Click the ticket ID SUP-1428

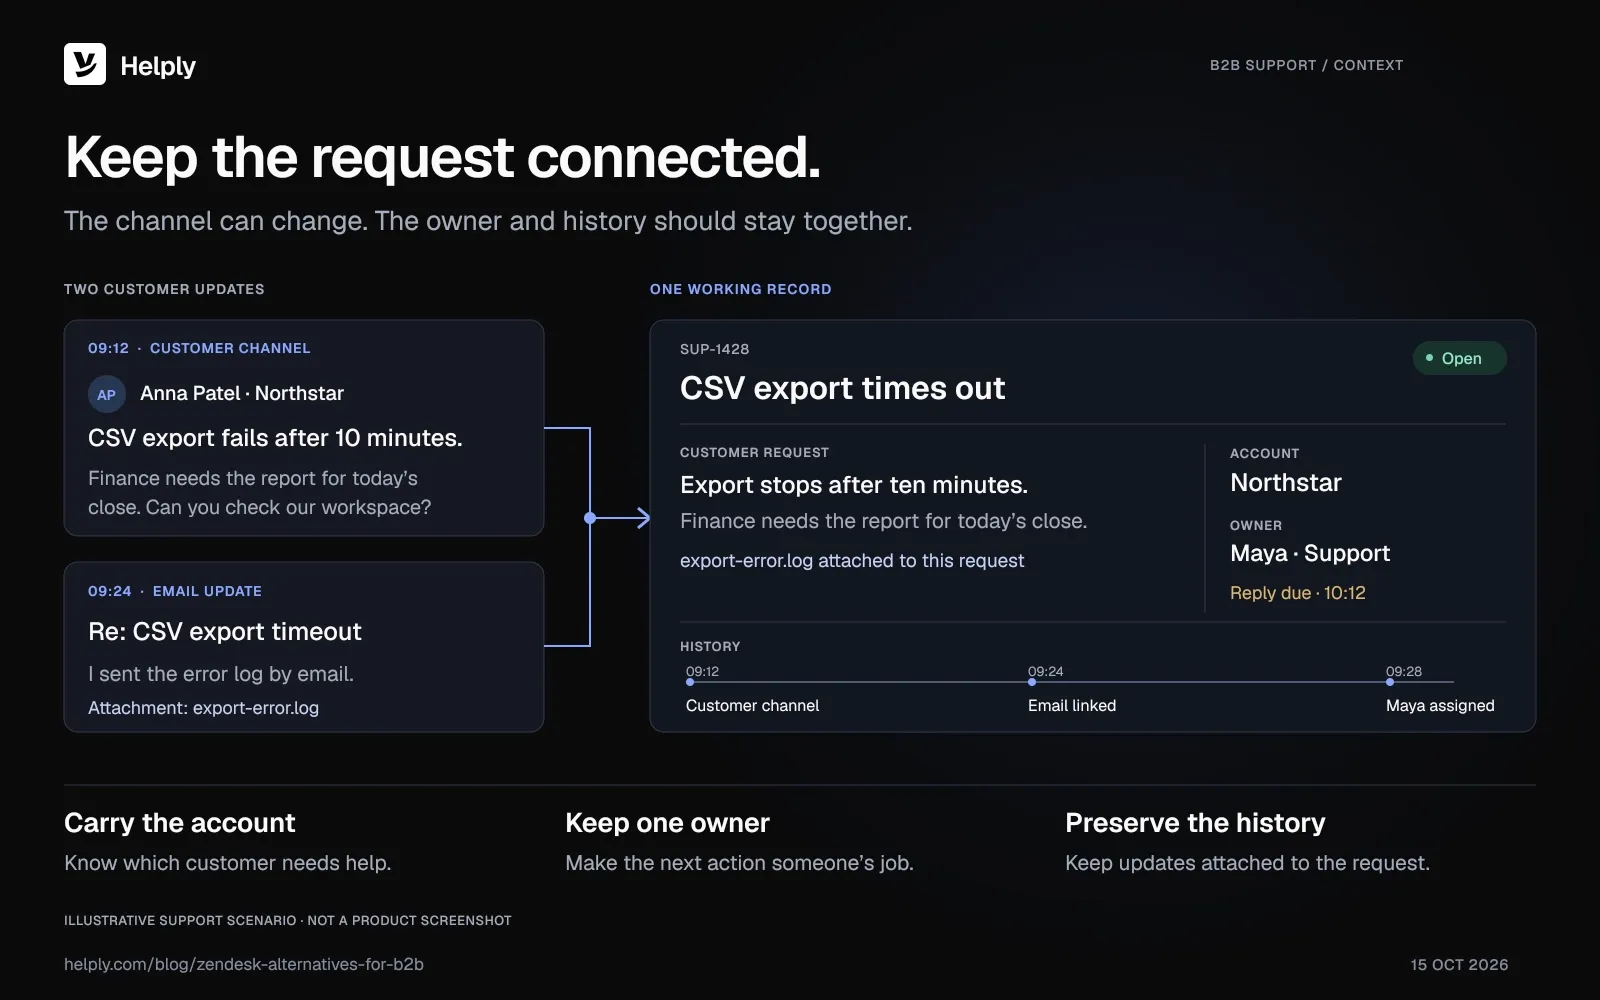point(714,349)
